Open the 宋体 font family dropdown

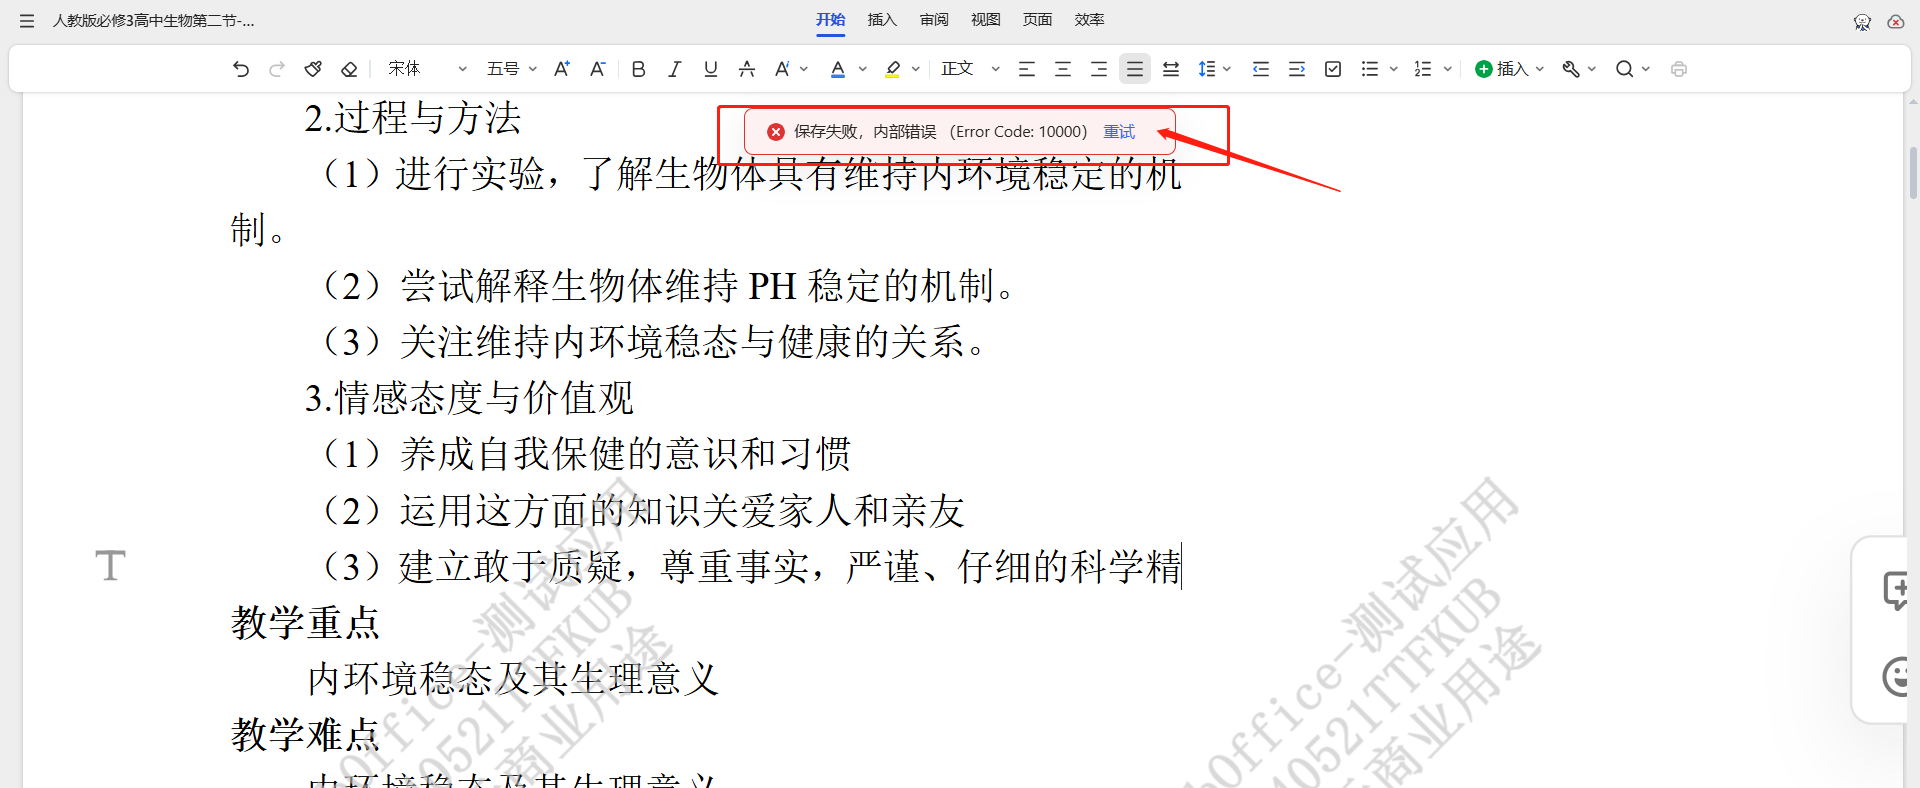point(427,69)
